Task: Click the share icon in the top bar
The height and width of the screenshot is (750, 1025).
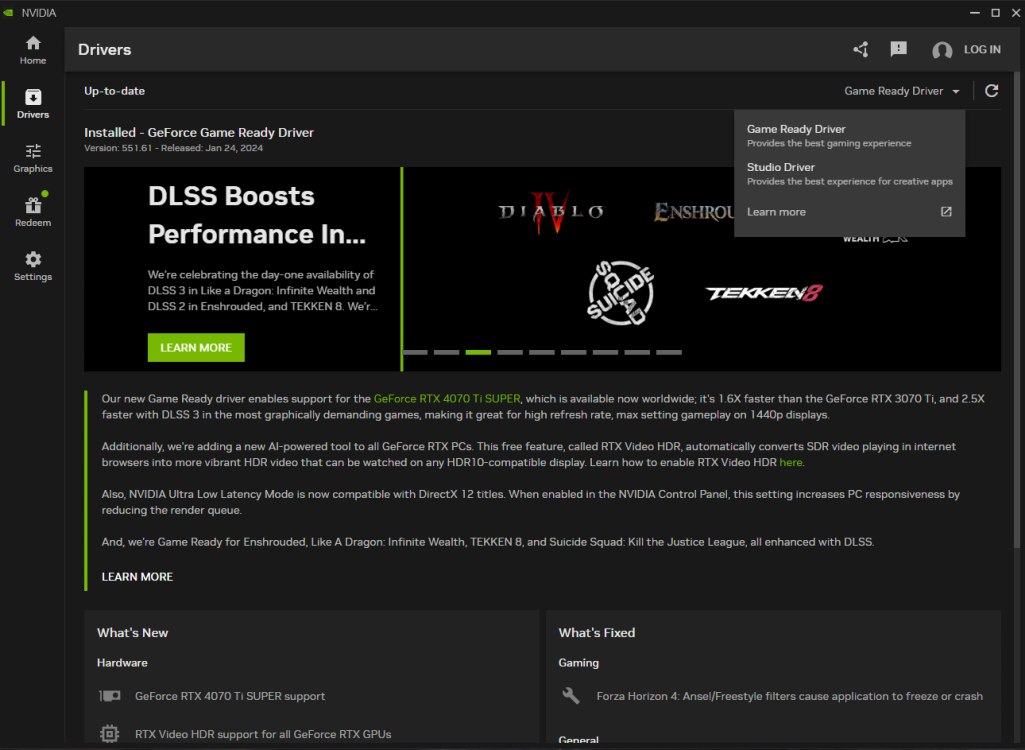Action: (859, 48)
